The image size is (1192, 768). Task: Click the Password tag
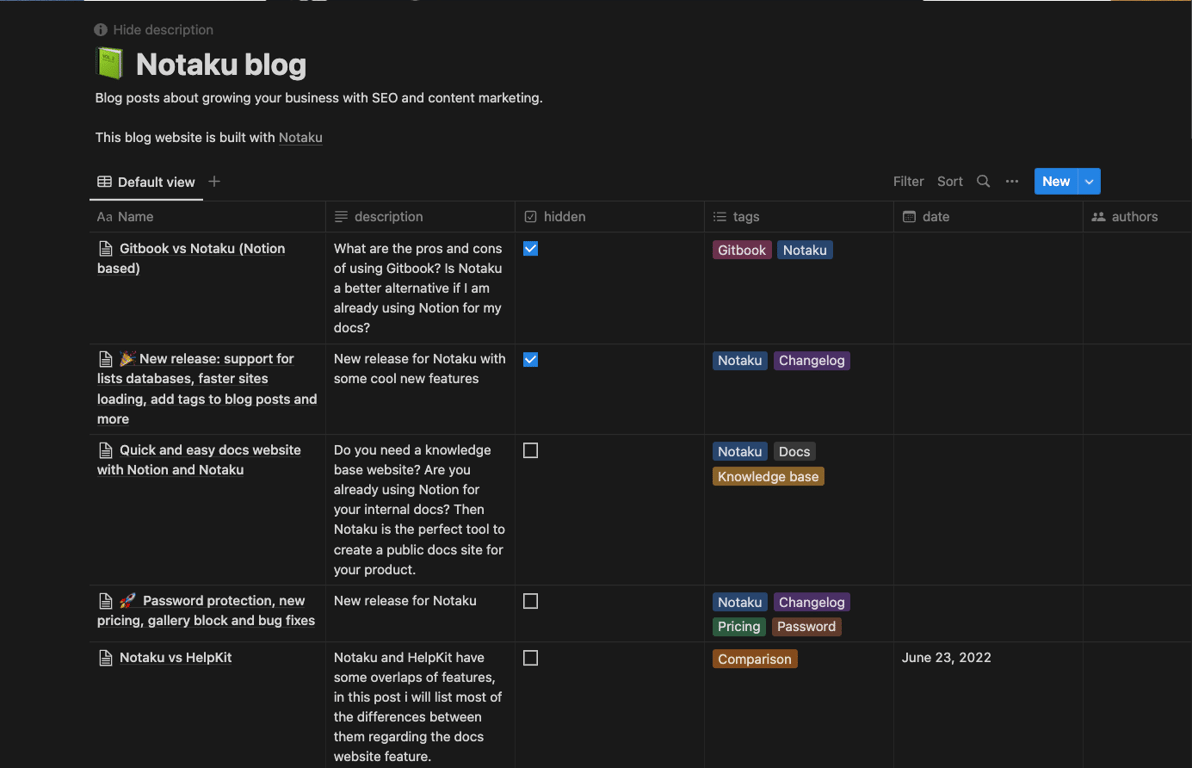point(807,627)
